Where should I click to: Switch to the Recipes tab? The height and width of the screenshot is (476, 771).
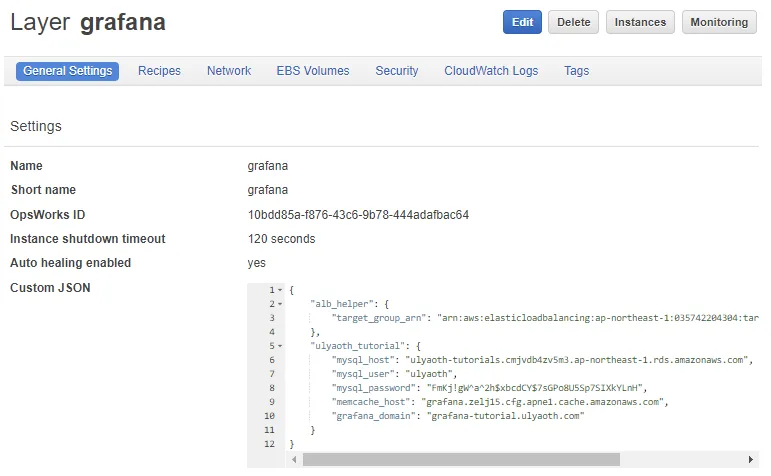159,71
